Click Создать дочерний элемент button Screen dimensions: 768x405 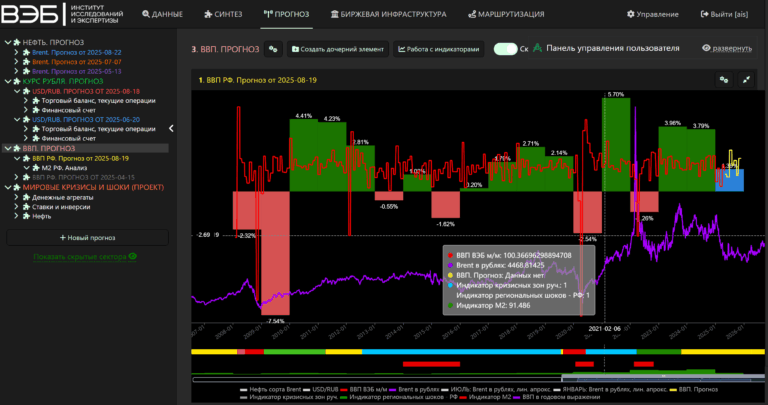338,49
